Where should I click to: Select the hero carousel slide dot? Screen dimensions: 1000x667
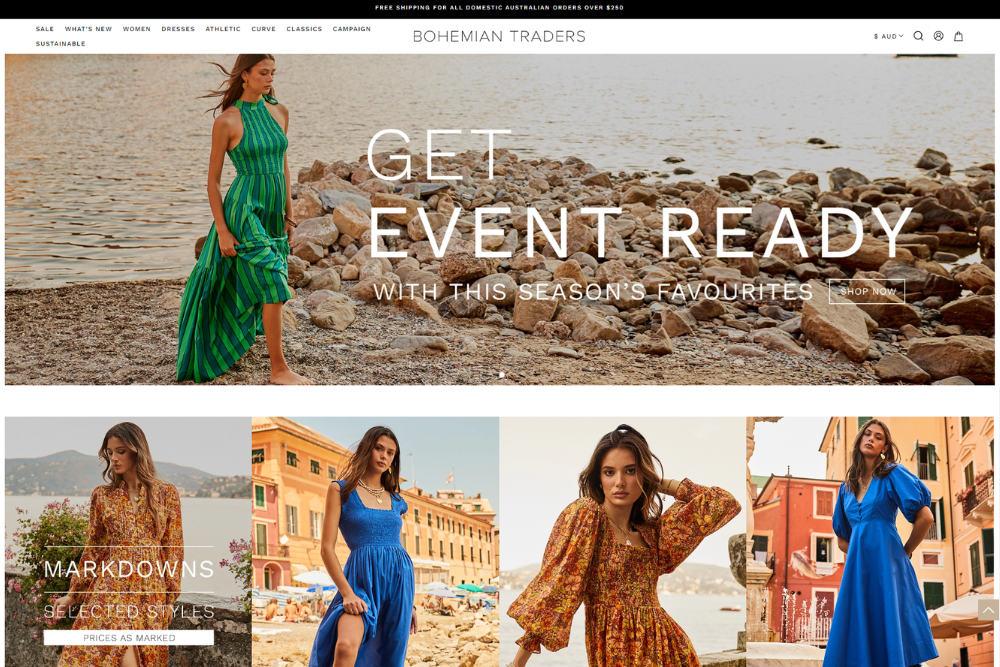coord(502,375)
